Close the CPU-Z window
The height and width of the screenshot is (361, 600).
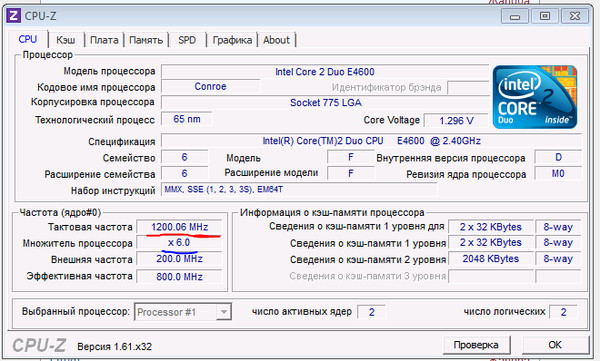coord(575,16)
